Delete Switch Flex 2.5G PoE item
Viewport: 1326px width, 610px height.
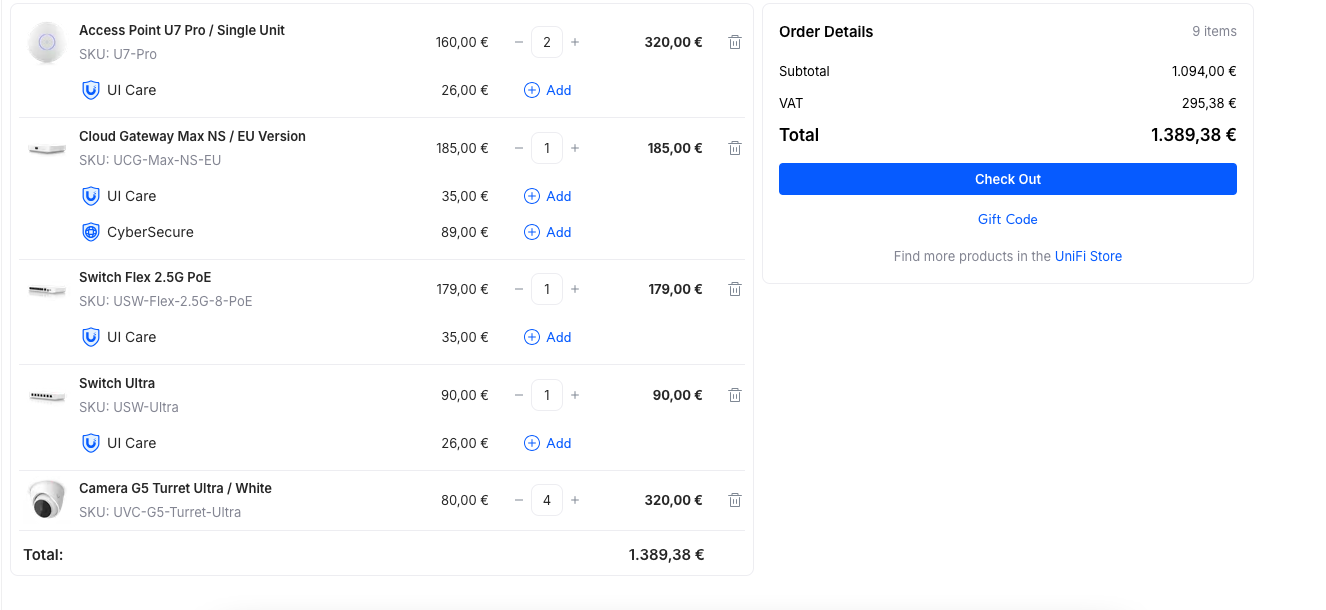735,289
